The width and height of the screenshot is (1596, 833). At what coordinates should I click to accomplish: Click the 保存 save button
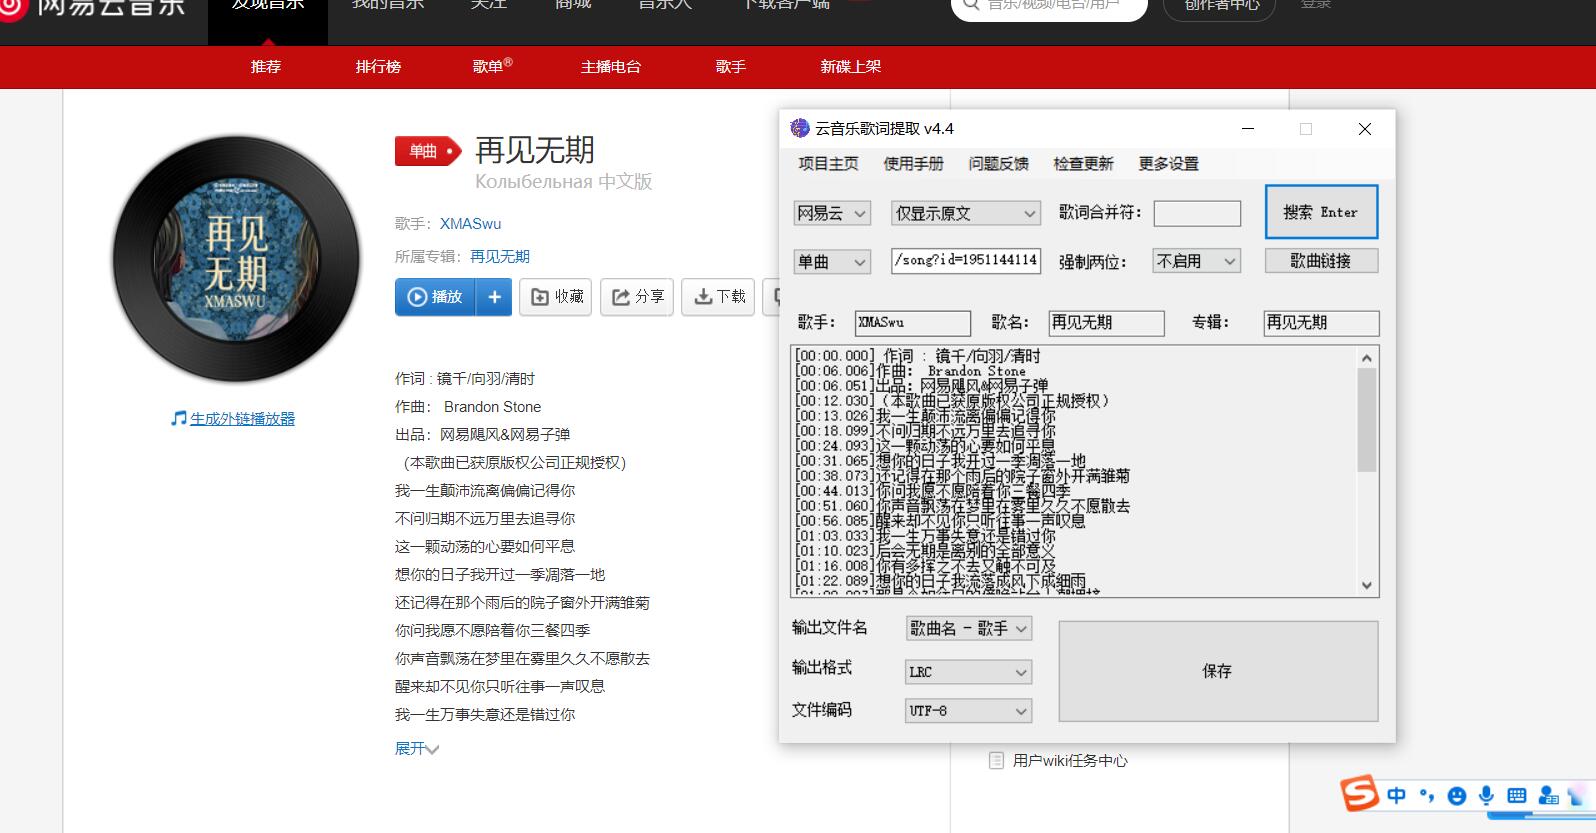(x=1217, y=671)
